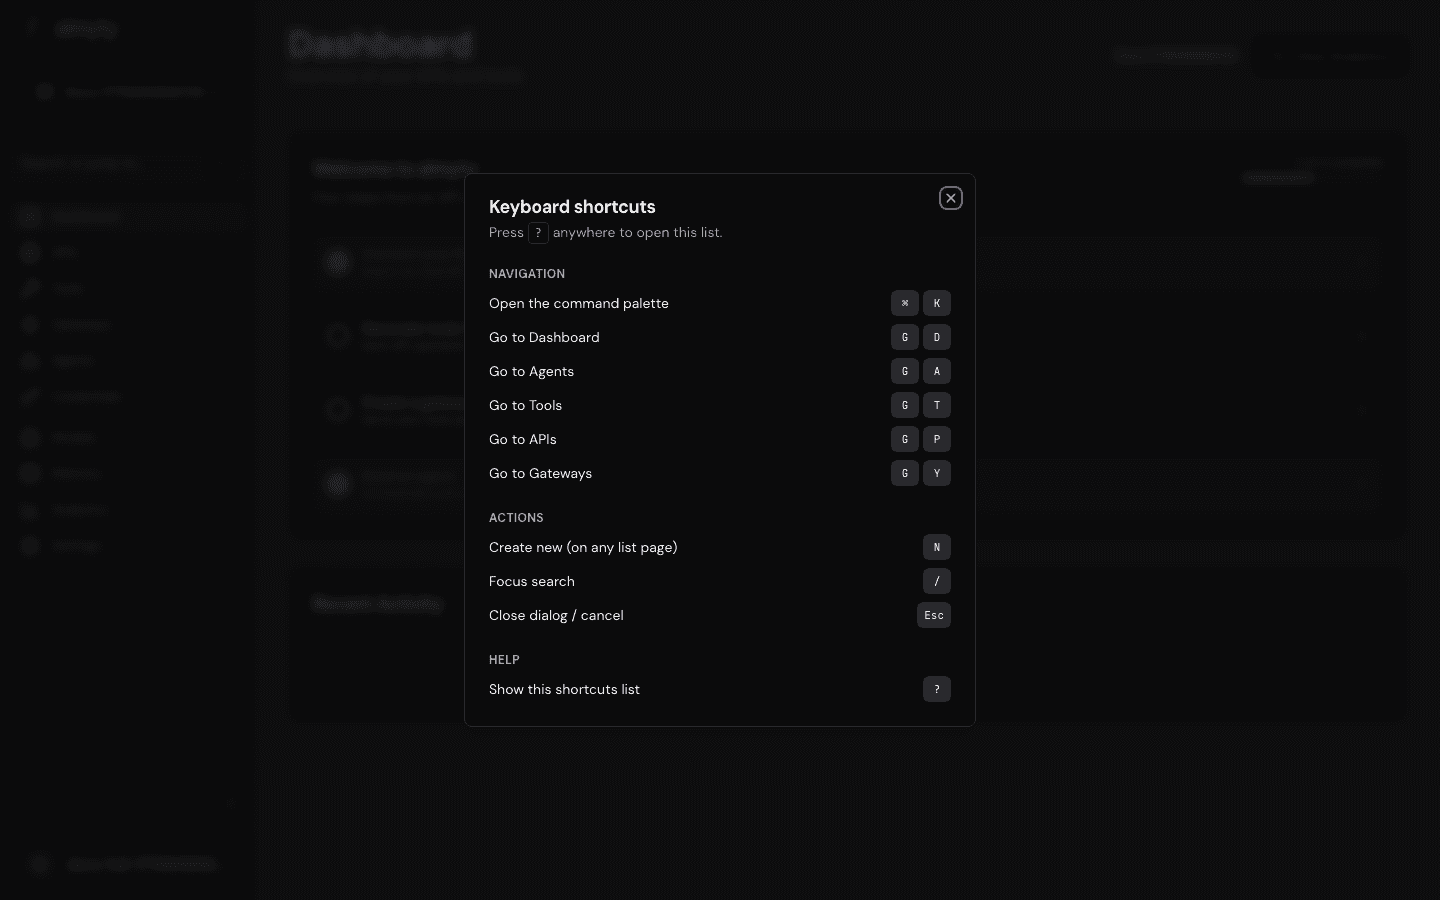Click "Close dialog / cancel" row text
The height and width of the screenshot is (900, 1440).
point(556,615)
